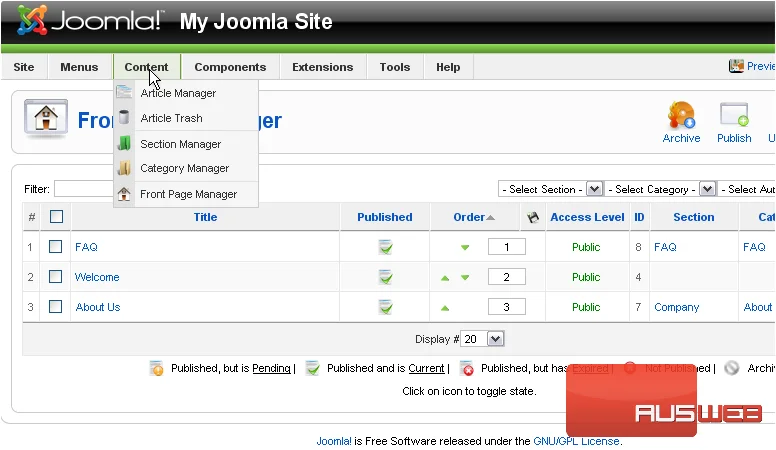Check the Welcome row checkbox
Screen dimensions: 776x450
55,276
